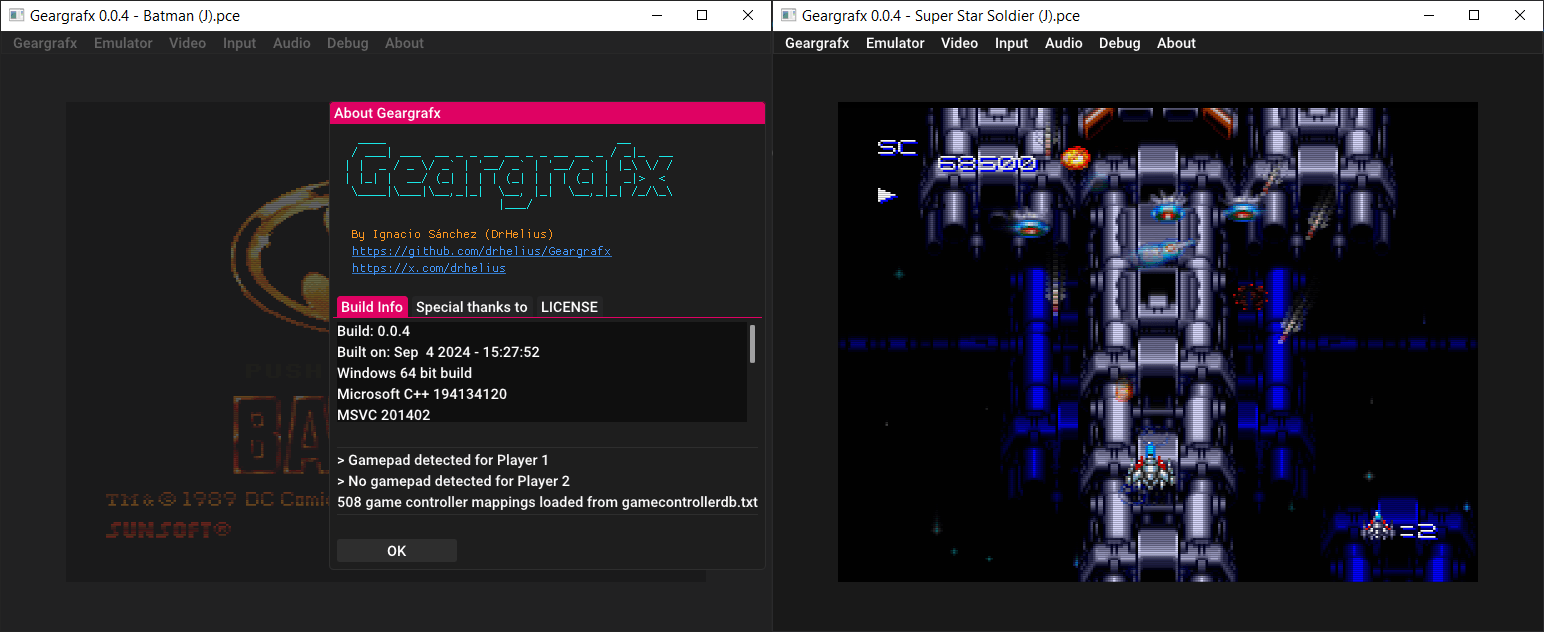This screenshot has width=1544, height=632.
Task: Open the GitHub Geargrafx repository link
Action: tap(481, 251)
